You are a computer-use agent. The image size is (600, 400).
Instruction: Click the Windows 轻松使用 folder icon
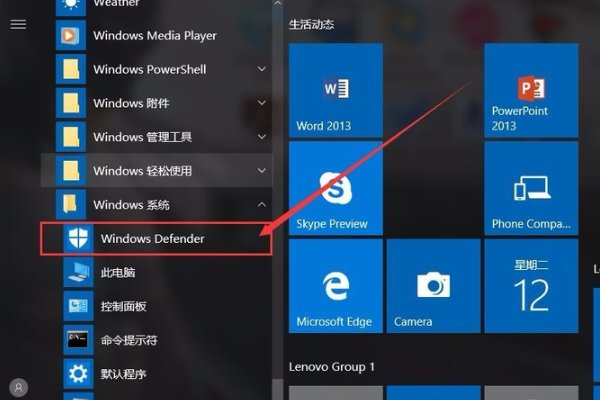tap(71, 171)
